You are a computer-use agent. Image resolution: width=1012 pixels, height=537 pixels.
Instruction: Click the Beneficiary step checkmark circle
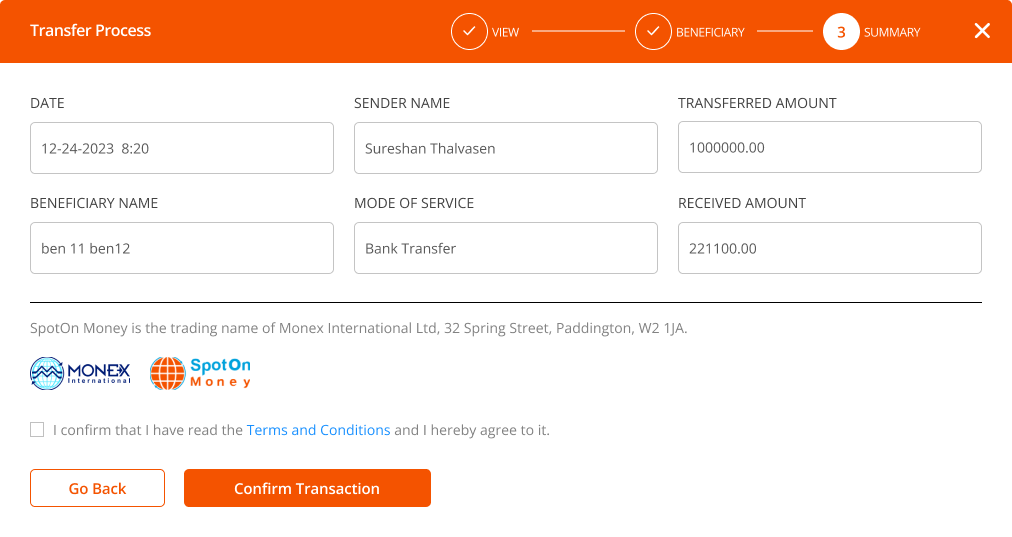pyautogui.click(x=653, y=32)
